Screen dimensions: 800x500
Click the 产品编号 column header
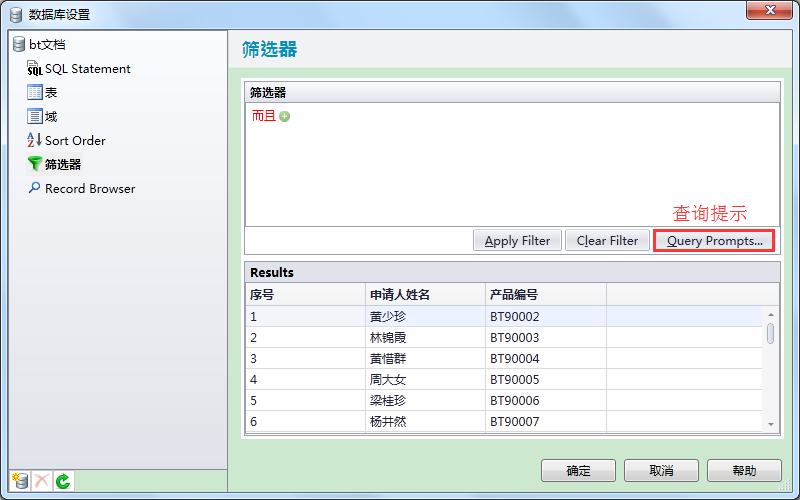pyautogui.click(x=546, y=294)
